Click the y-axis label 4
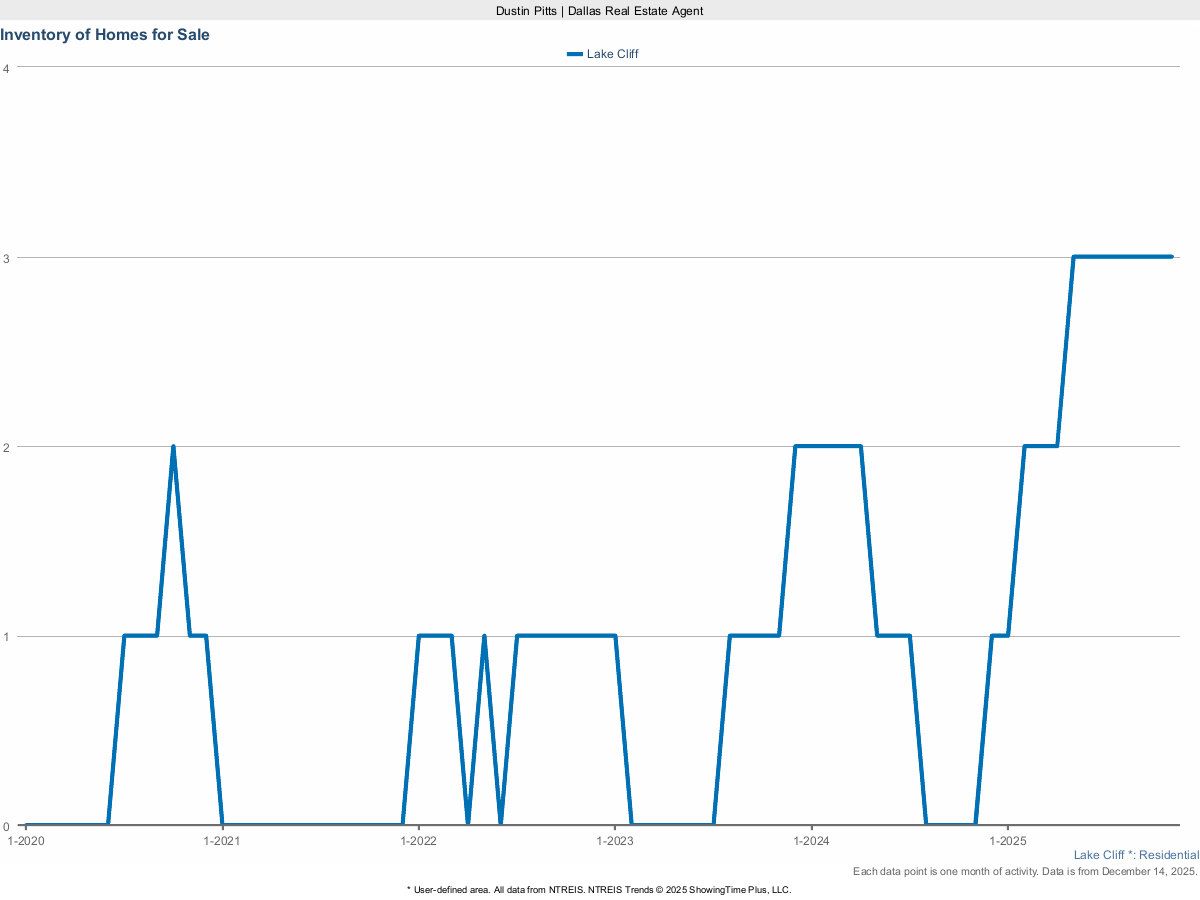1200x900 pixels. click(7, 68)
